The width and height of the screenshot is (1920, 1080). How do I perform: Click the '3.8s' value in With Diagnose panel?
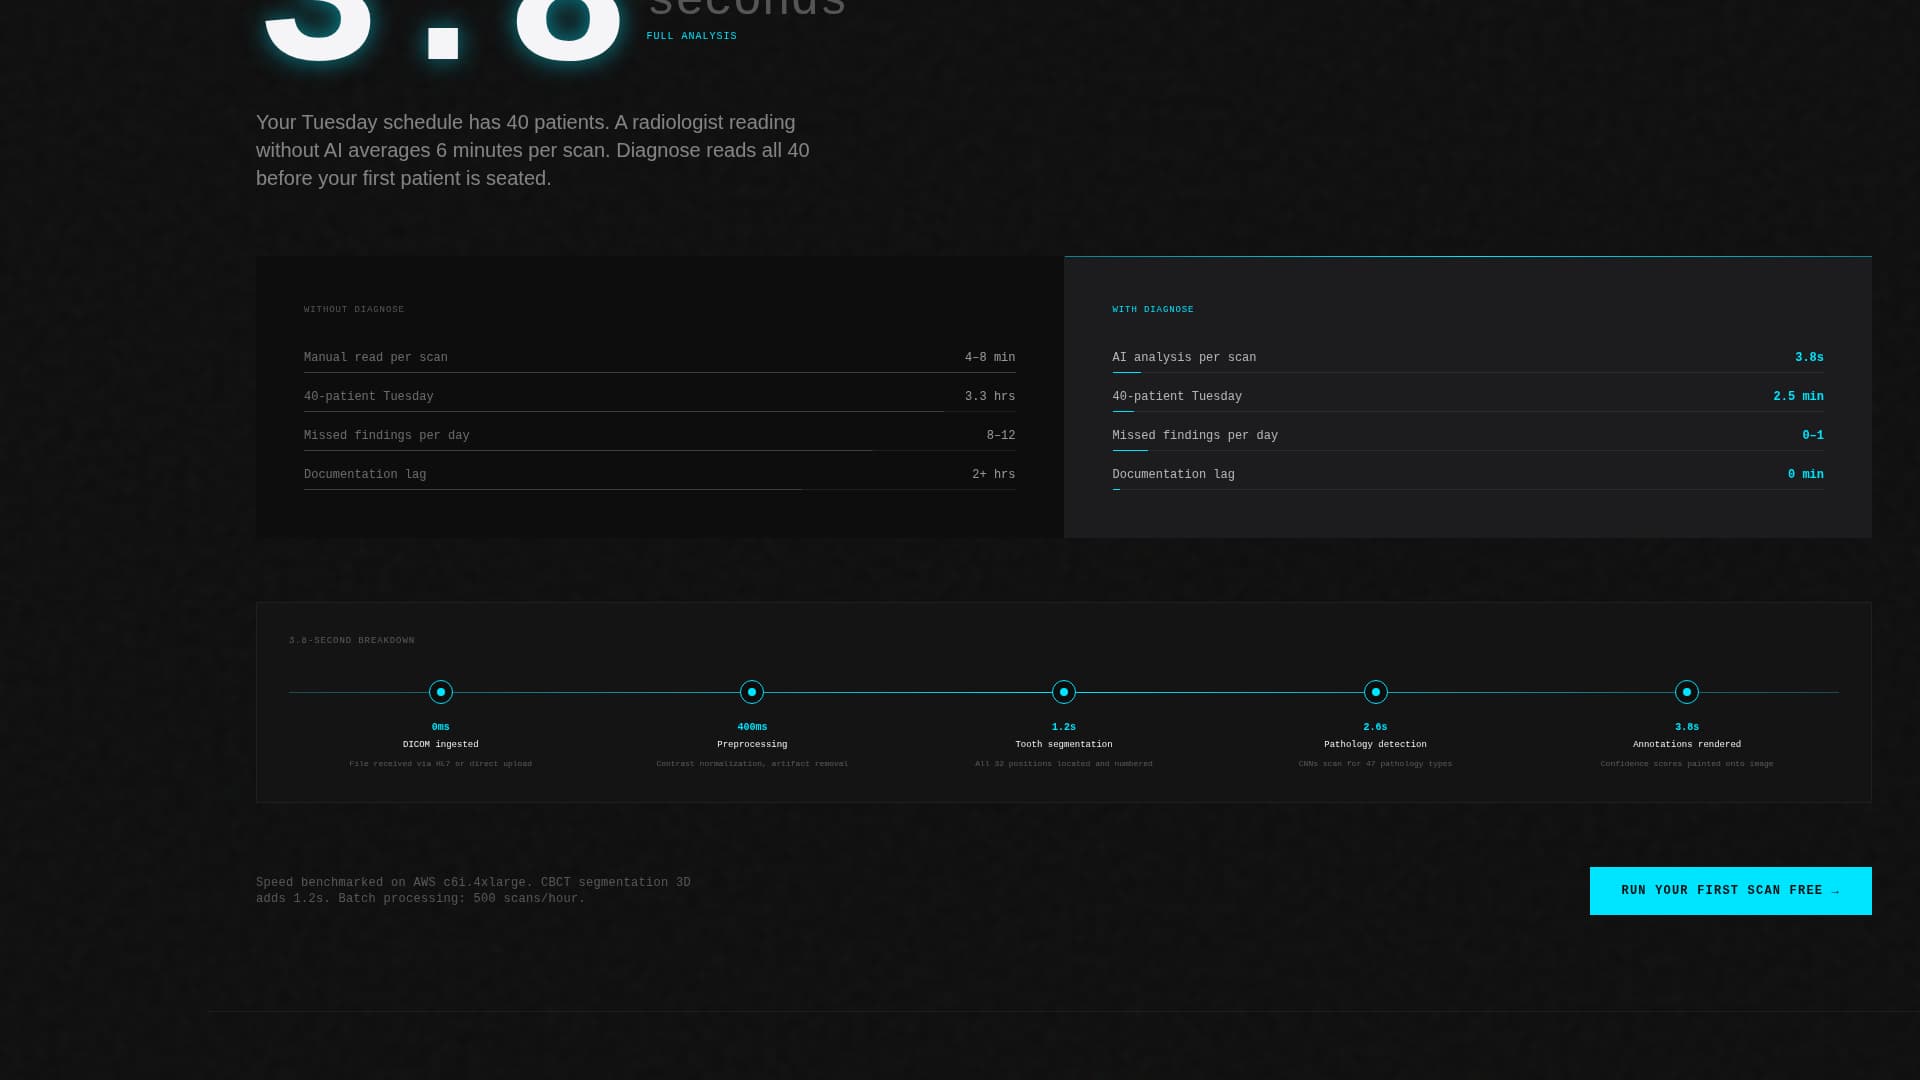tap(1809, 358)
